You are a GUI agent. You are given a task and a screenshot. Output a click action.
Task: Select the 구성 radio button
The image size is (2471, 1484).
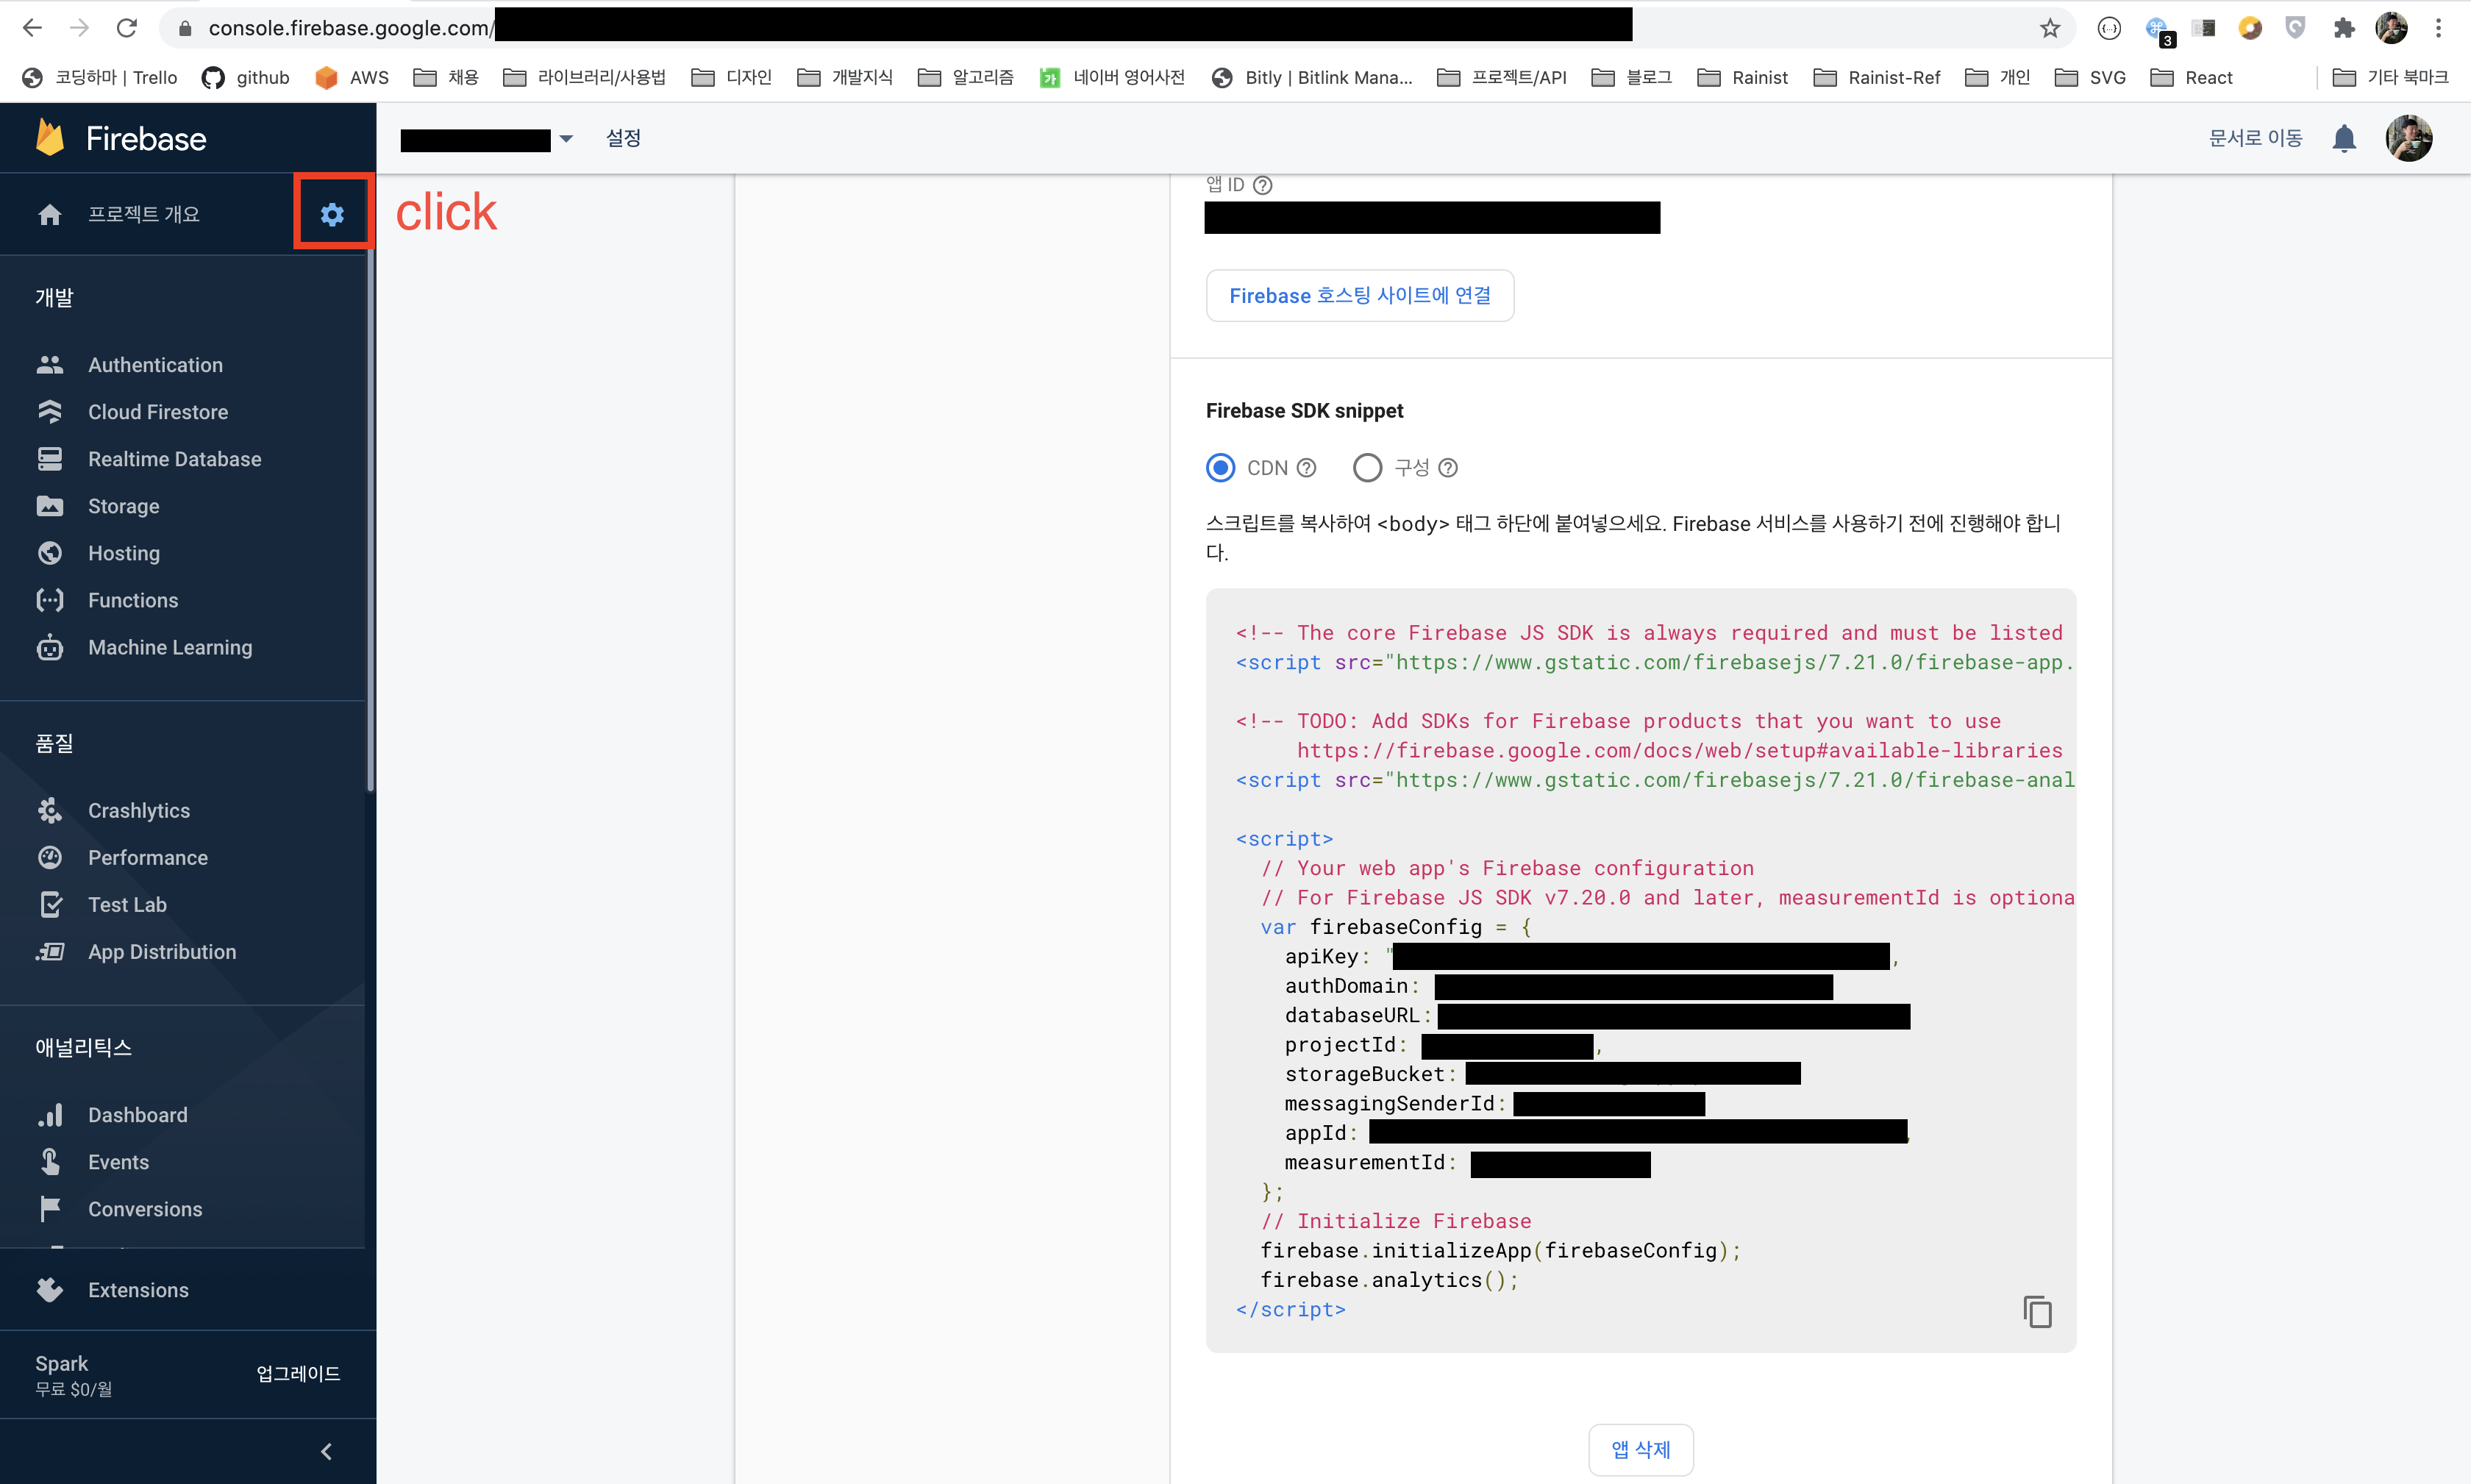pyautogui.click(x=1367, y=468)
